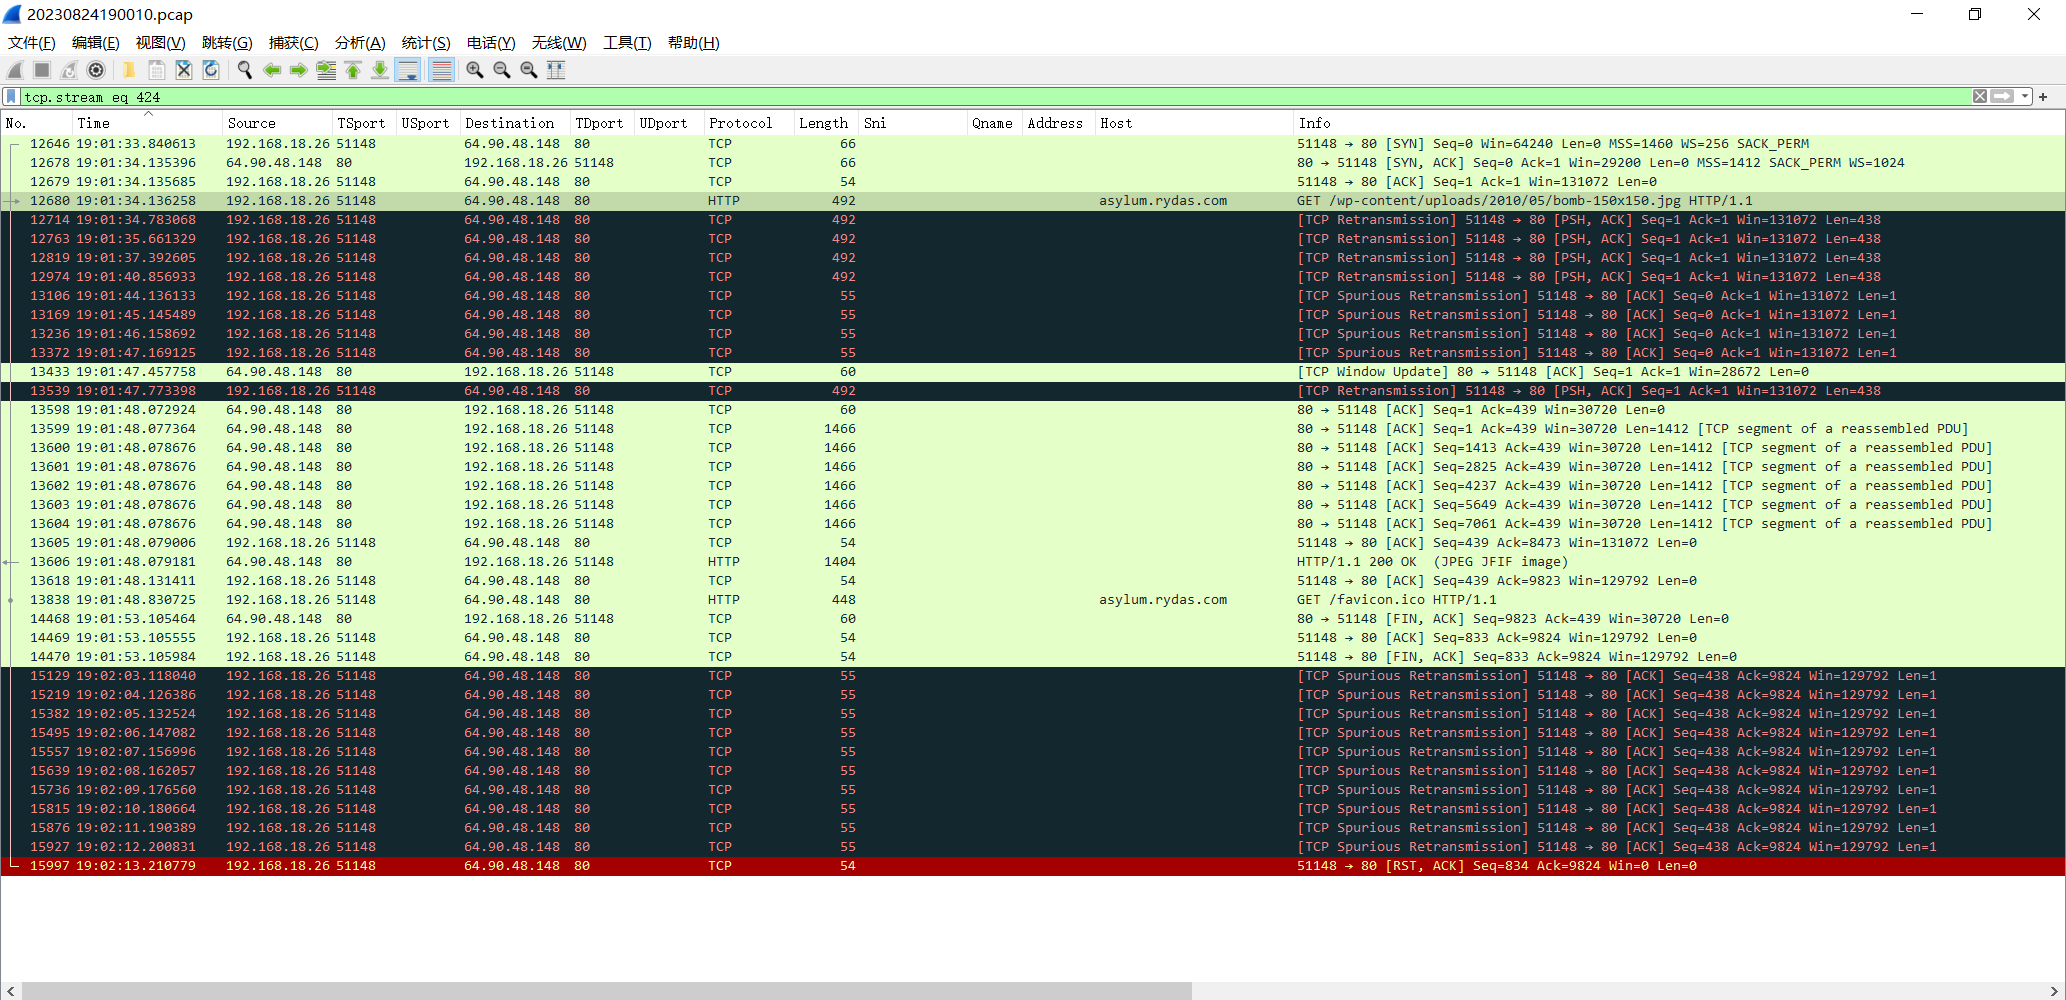Toggle packet list colorization
The height and width of the screenshot is (1000, 2066).
(x=441, y=70)
